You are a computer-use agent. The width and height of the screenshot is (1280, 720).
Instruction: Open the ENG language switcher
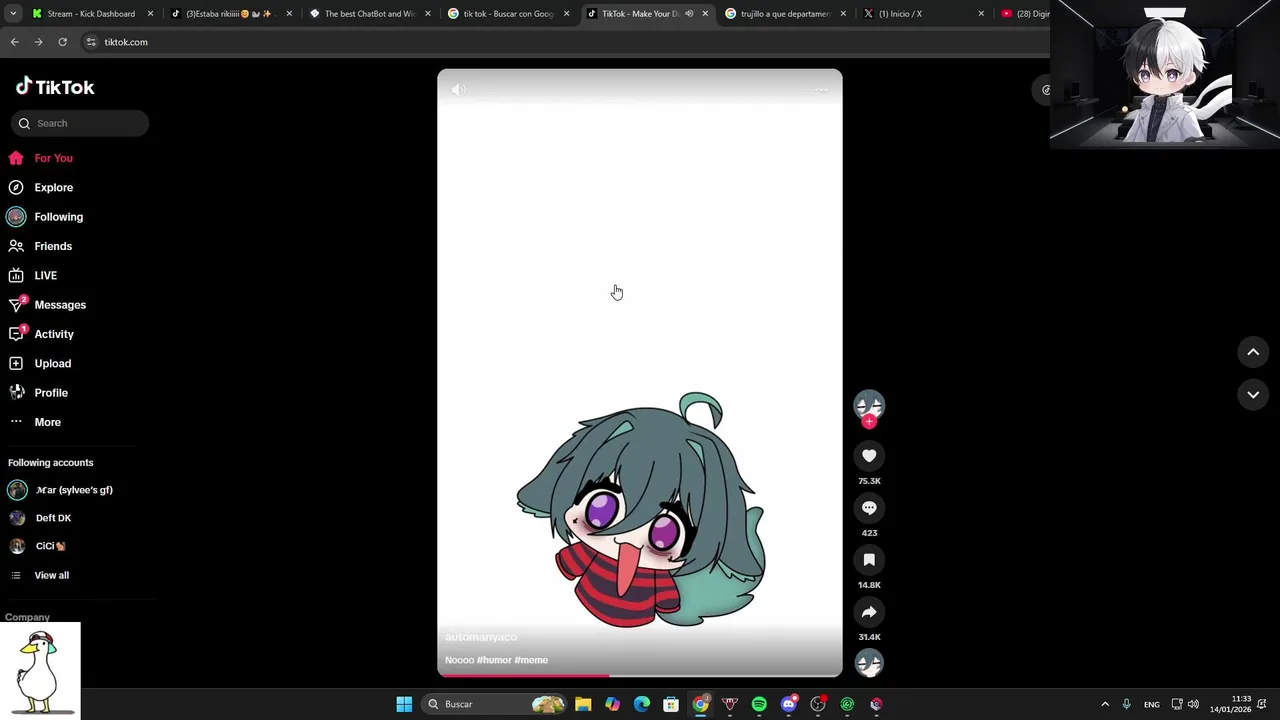click(x=1152, y=704)
